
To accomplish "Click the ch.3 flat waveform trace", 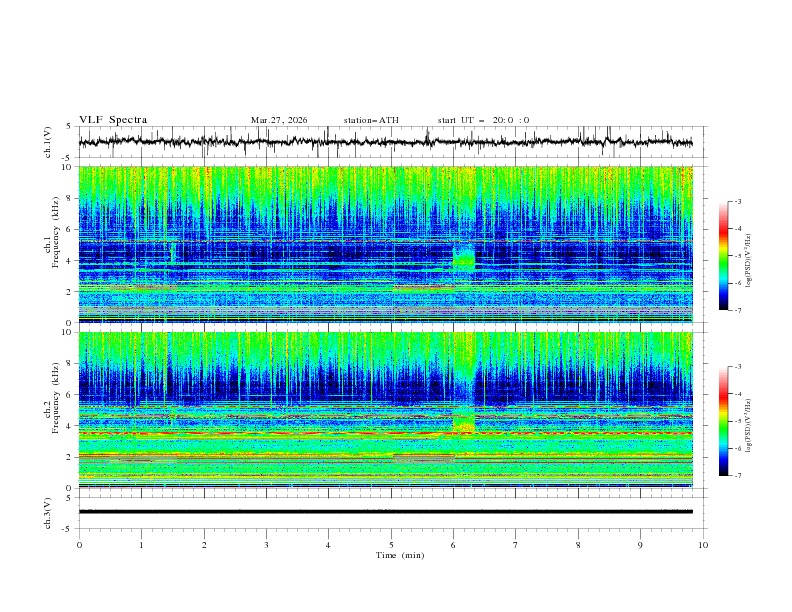I will click(x=385, y=512).
